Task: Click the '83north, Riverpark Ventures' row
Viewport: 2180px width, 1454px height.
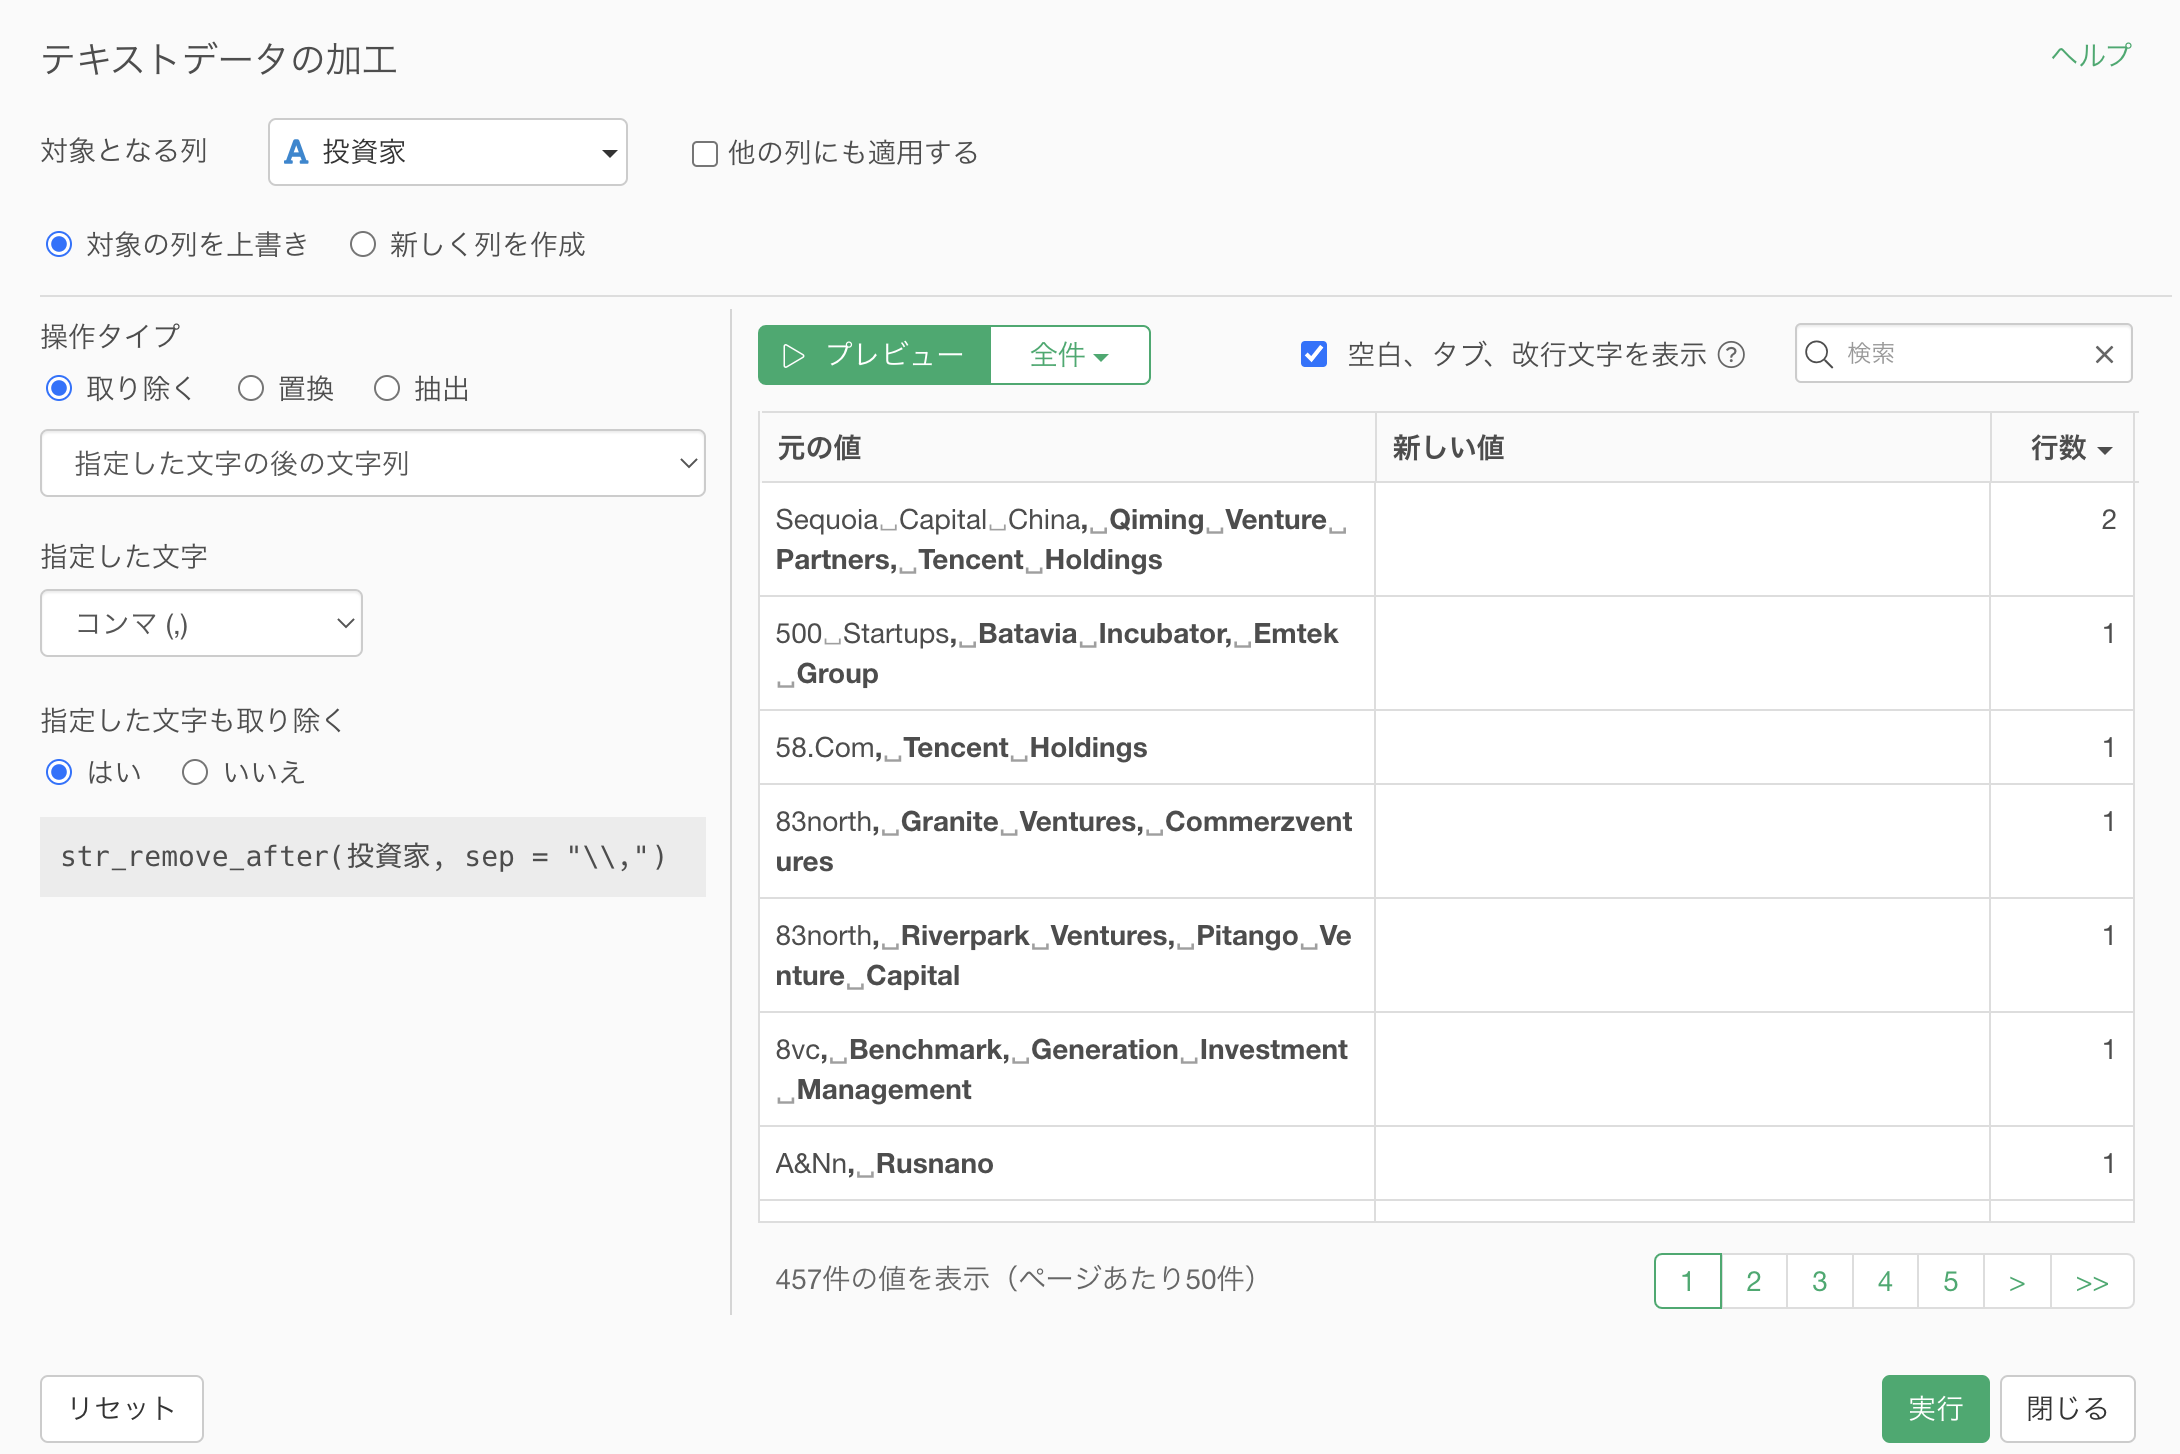Action: click(x=1066, y=956)
